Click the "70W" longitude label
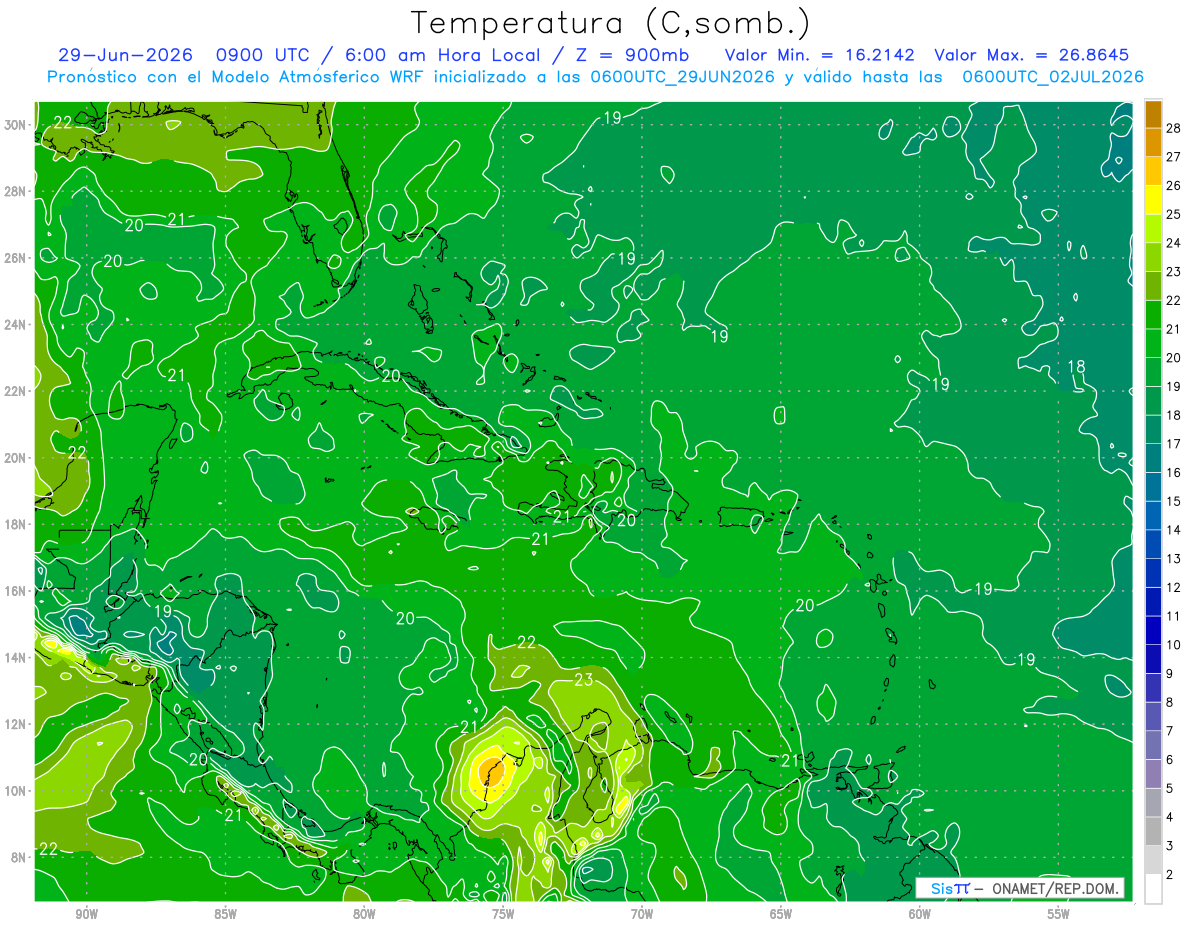Screen dimensions: 1200x927 pos(642,914)
